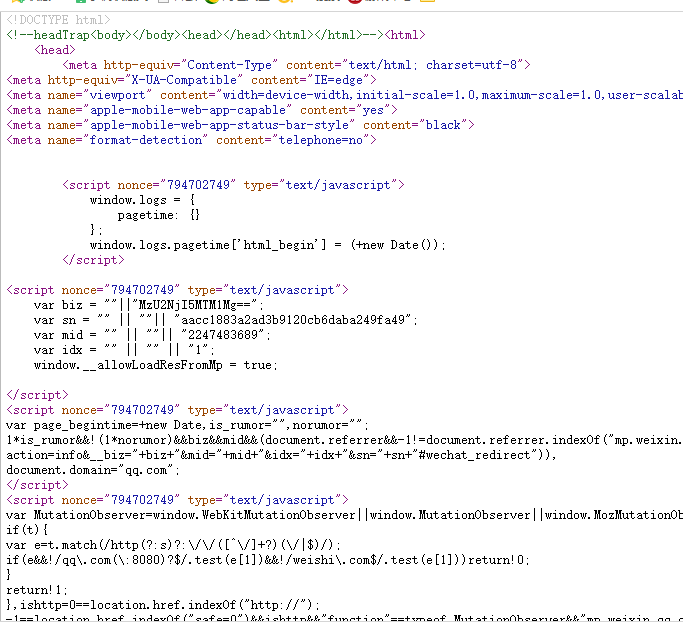Screen dimensions: 683x622
Task: Click the "var page_begintime=+new Date" line
Action: point(187,426)
